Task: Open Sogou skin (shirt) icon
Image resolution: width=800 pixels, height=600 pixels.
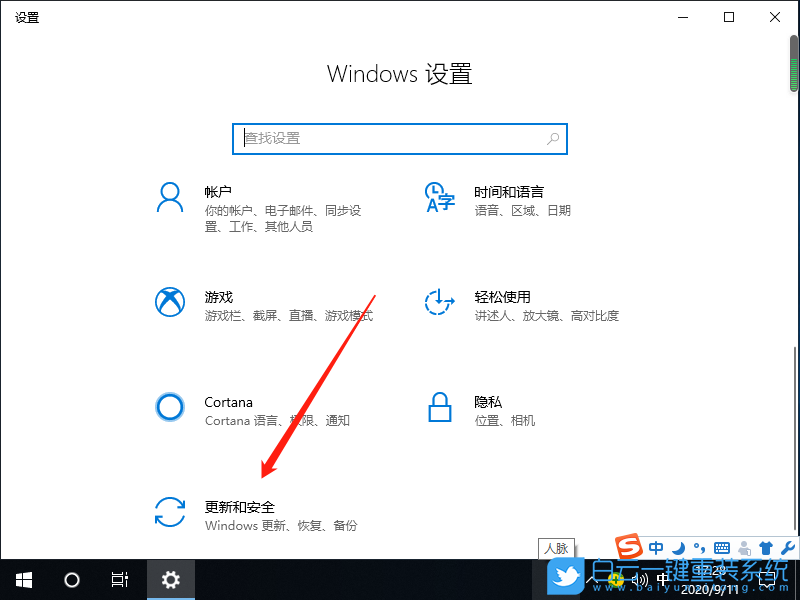Action: (766, 548)
